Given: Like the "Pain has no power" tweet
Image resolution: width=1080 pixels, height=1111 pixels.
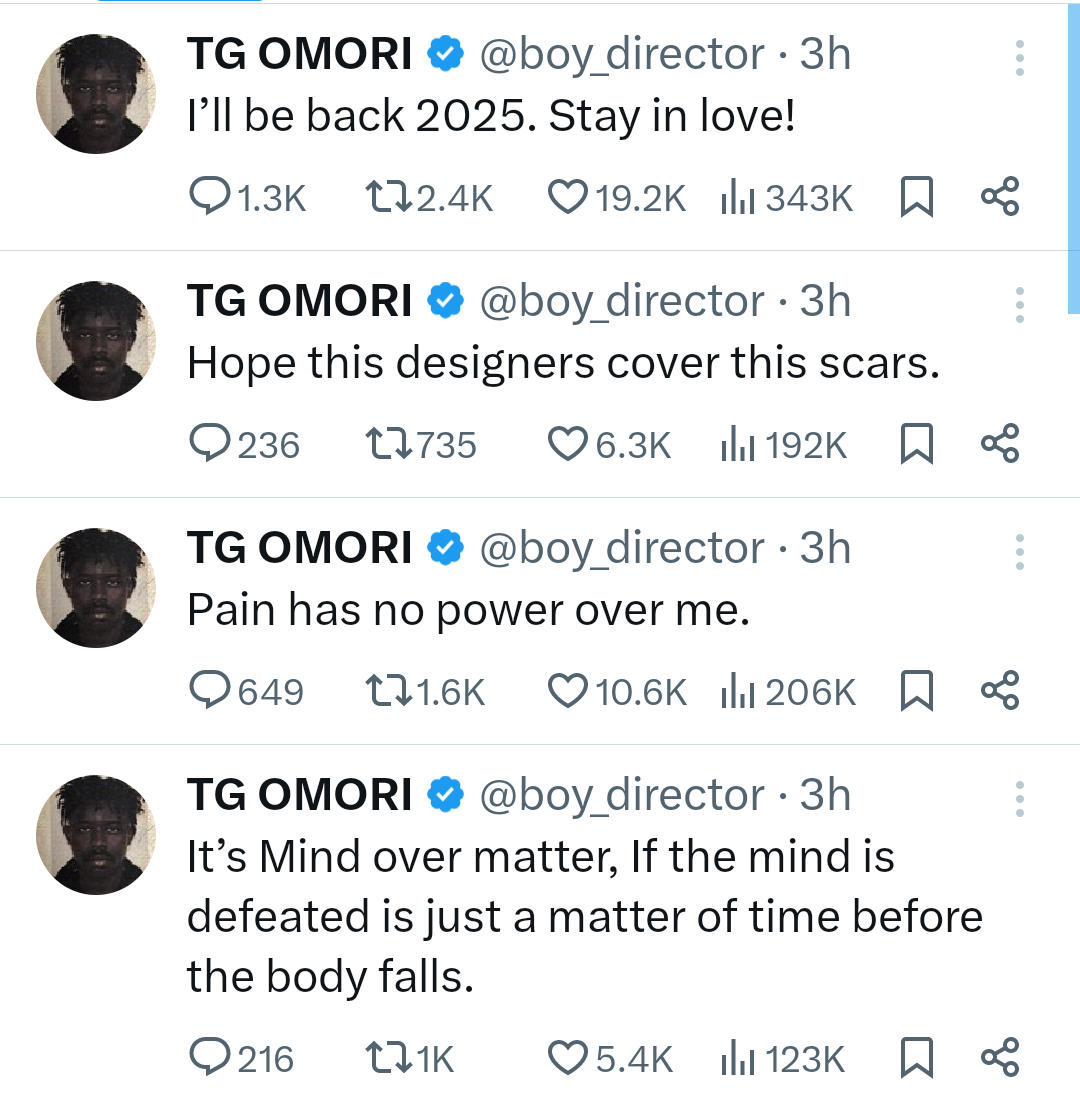Looking at the screenshot, I should click(568, 691).
